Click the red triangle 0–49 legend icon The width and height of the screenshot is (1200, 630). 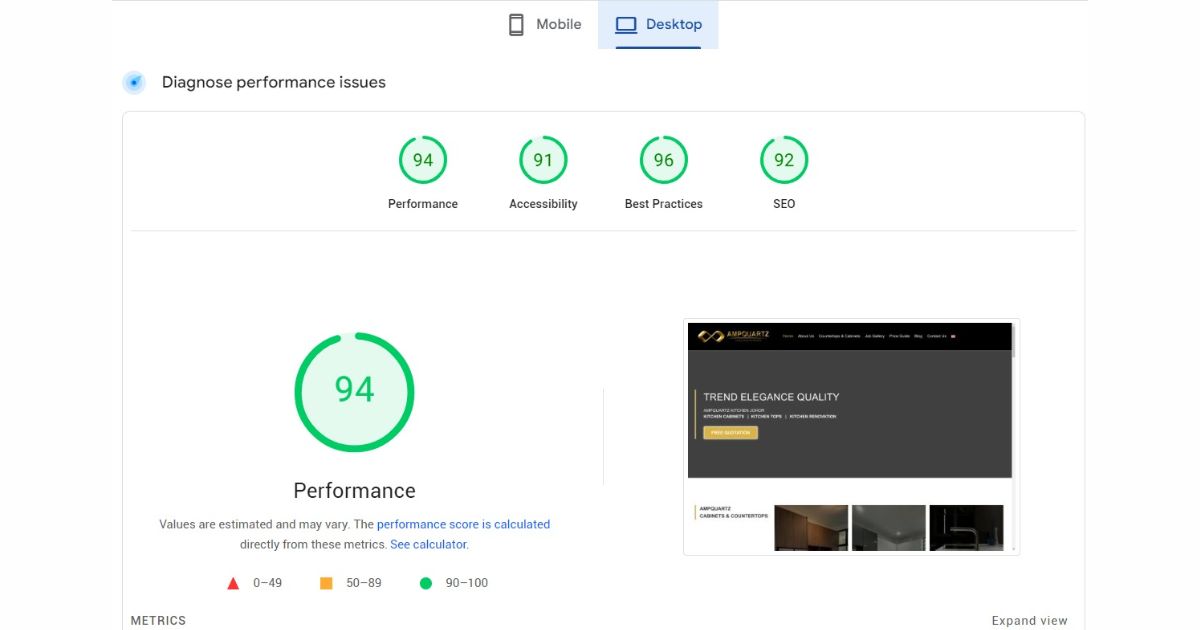point(233,583)
